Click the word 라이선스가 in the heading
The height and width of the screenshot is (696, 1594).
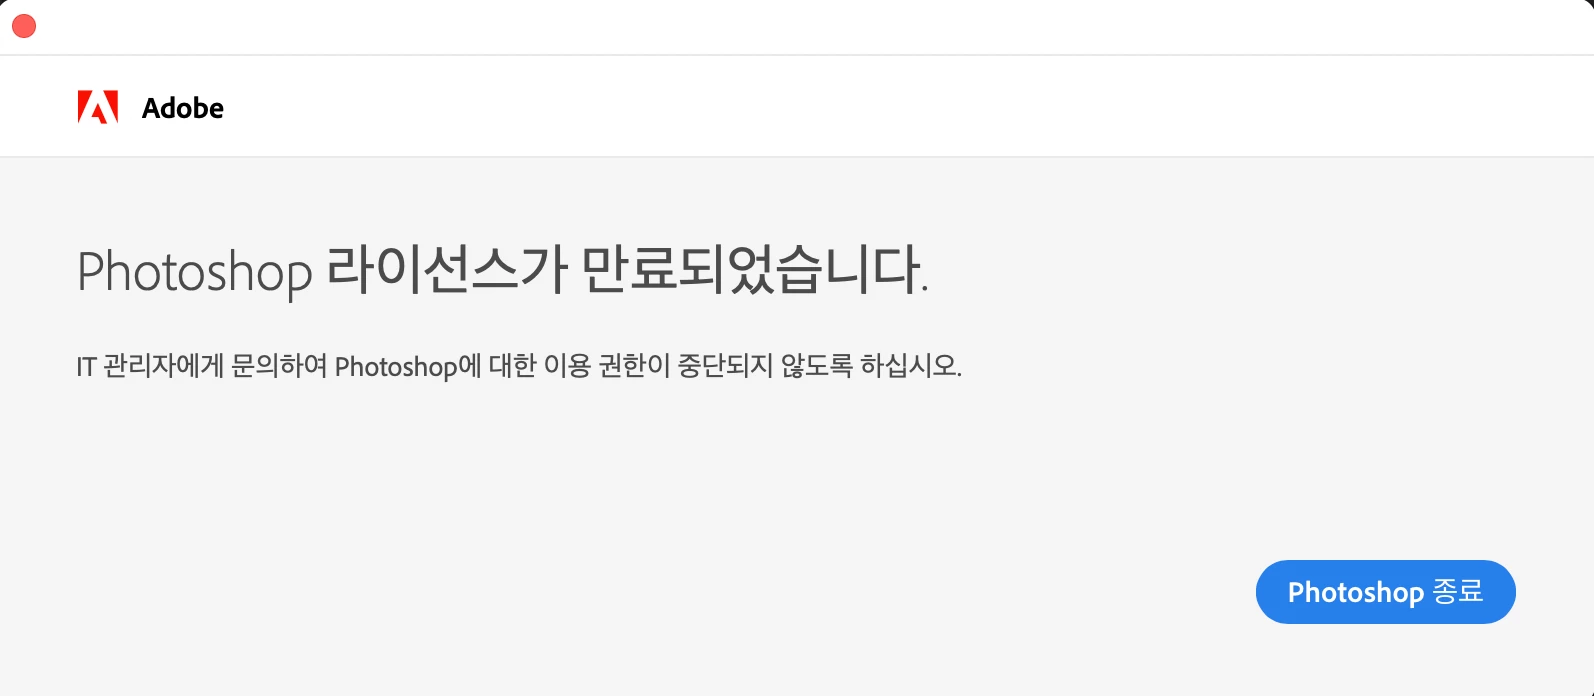447,270
